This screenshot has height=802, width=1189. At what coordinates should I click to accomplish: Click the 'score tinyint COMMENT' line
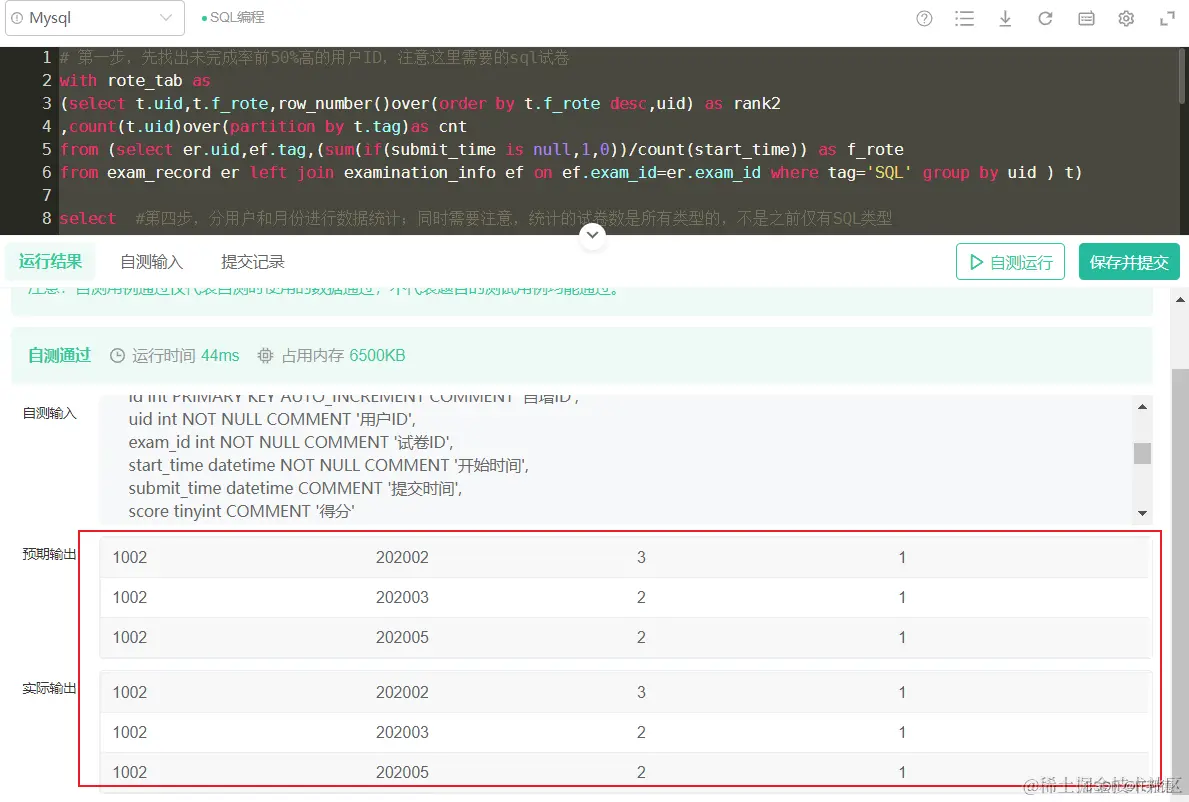click(241, 512)
